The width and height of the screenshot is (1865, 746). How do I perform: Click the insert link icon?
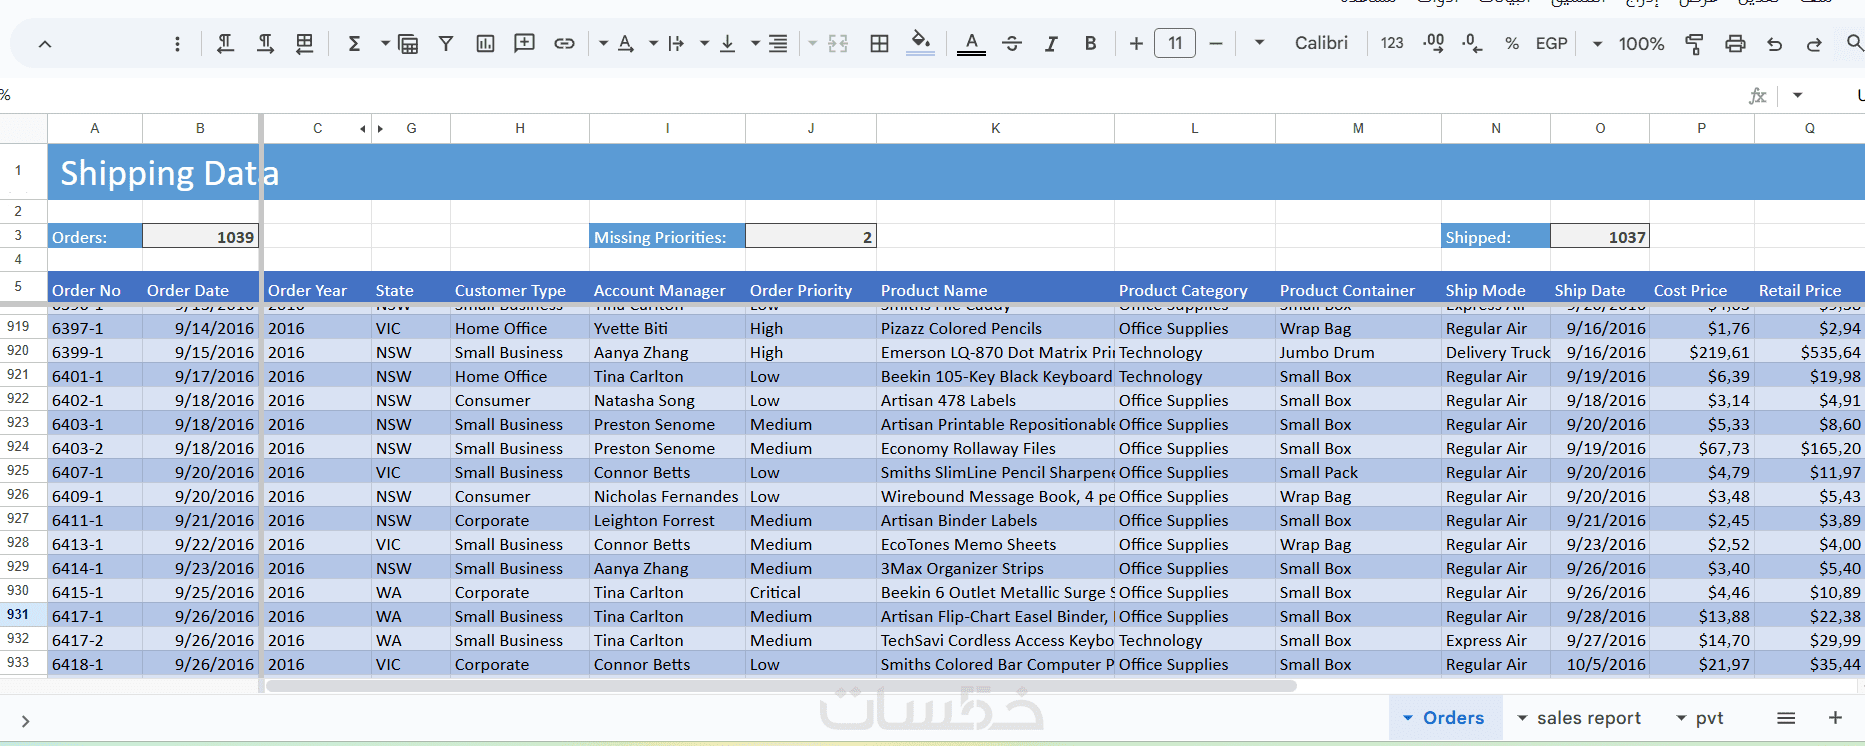pyautogui.click(x=564, y=43)
